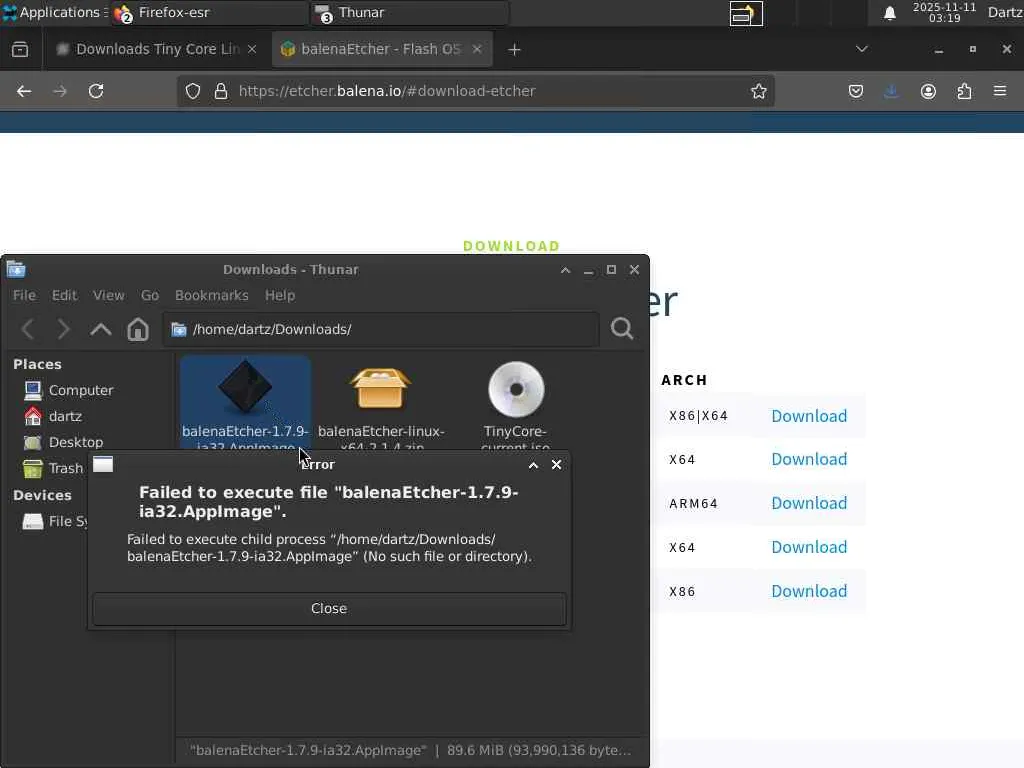Open Firefox account icon
The image size is (1024, 768).
click(928, 91)
